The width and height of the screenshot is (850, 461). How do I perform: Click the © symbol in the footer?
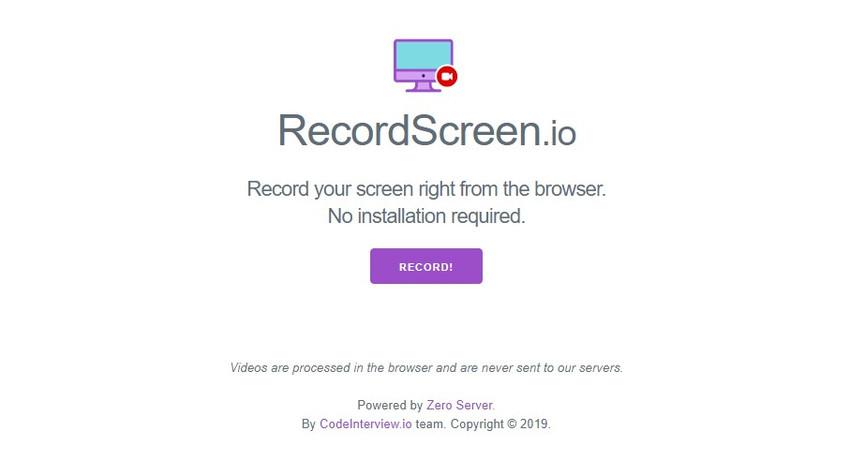pos(511,424)
